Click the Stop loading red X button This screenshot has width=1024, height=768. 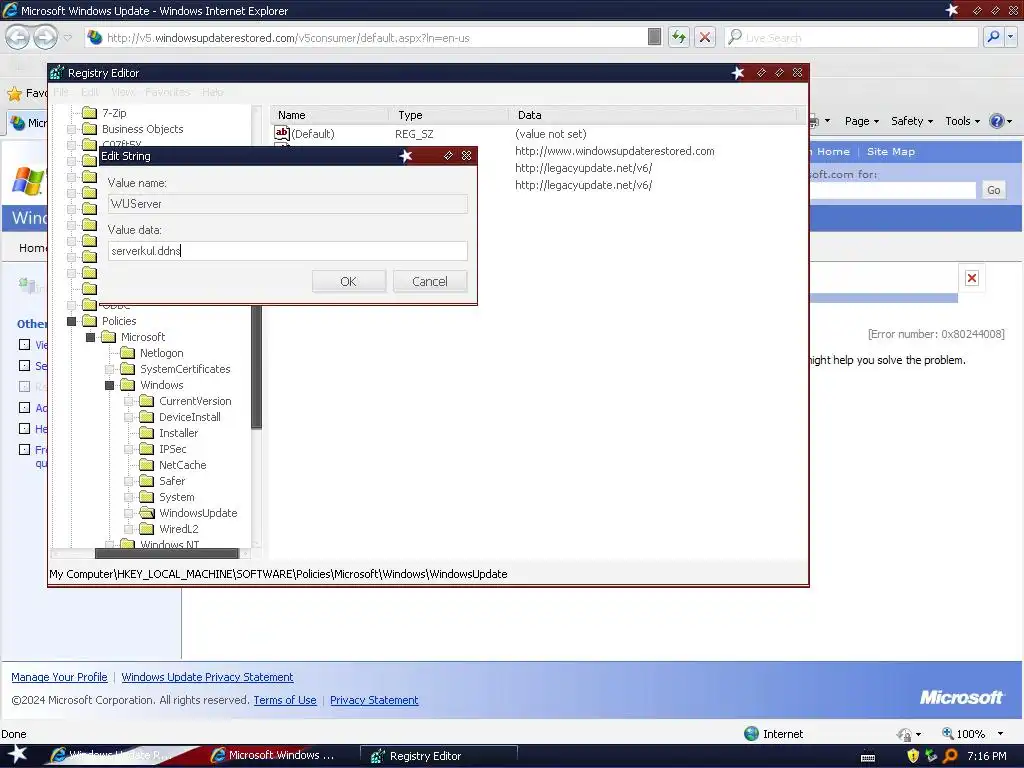tap(705, 37)
